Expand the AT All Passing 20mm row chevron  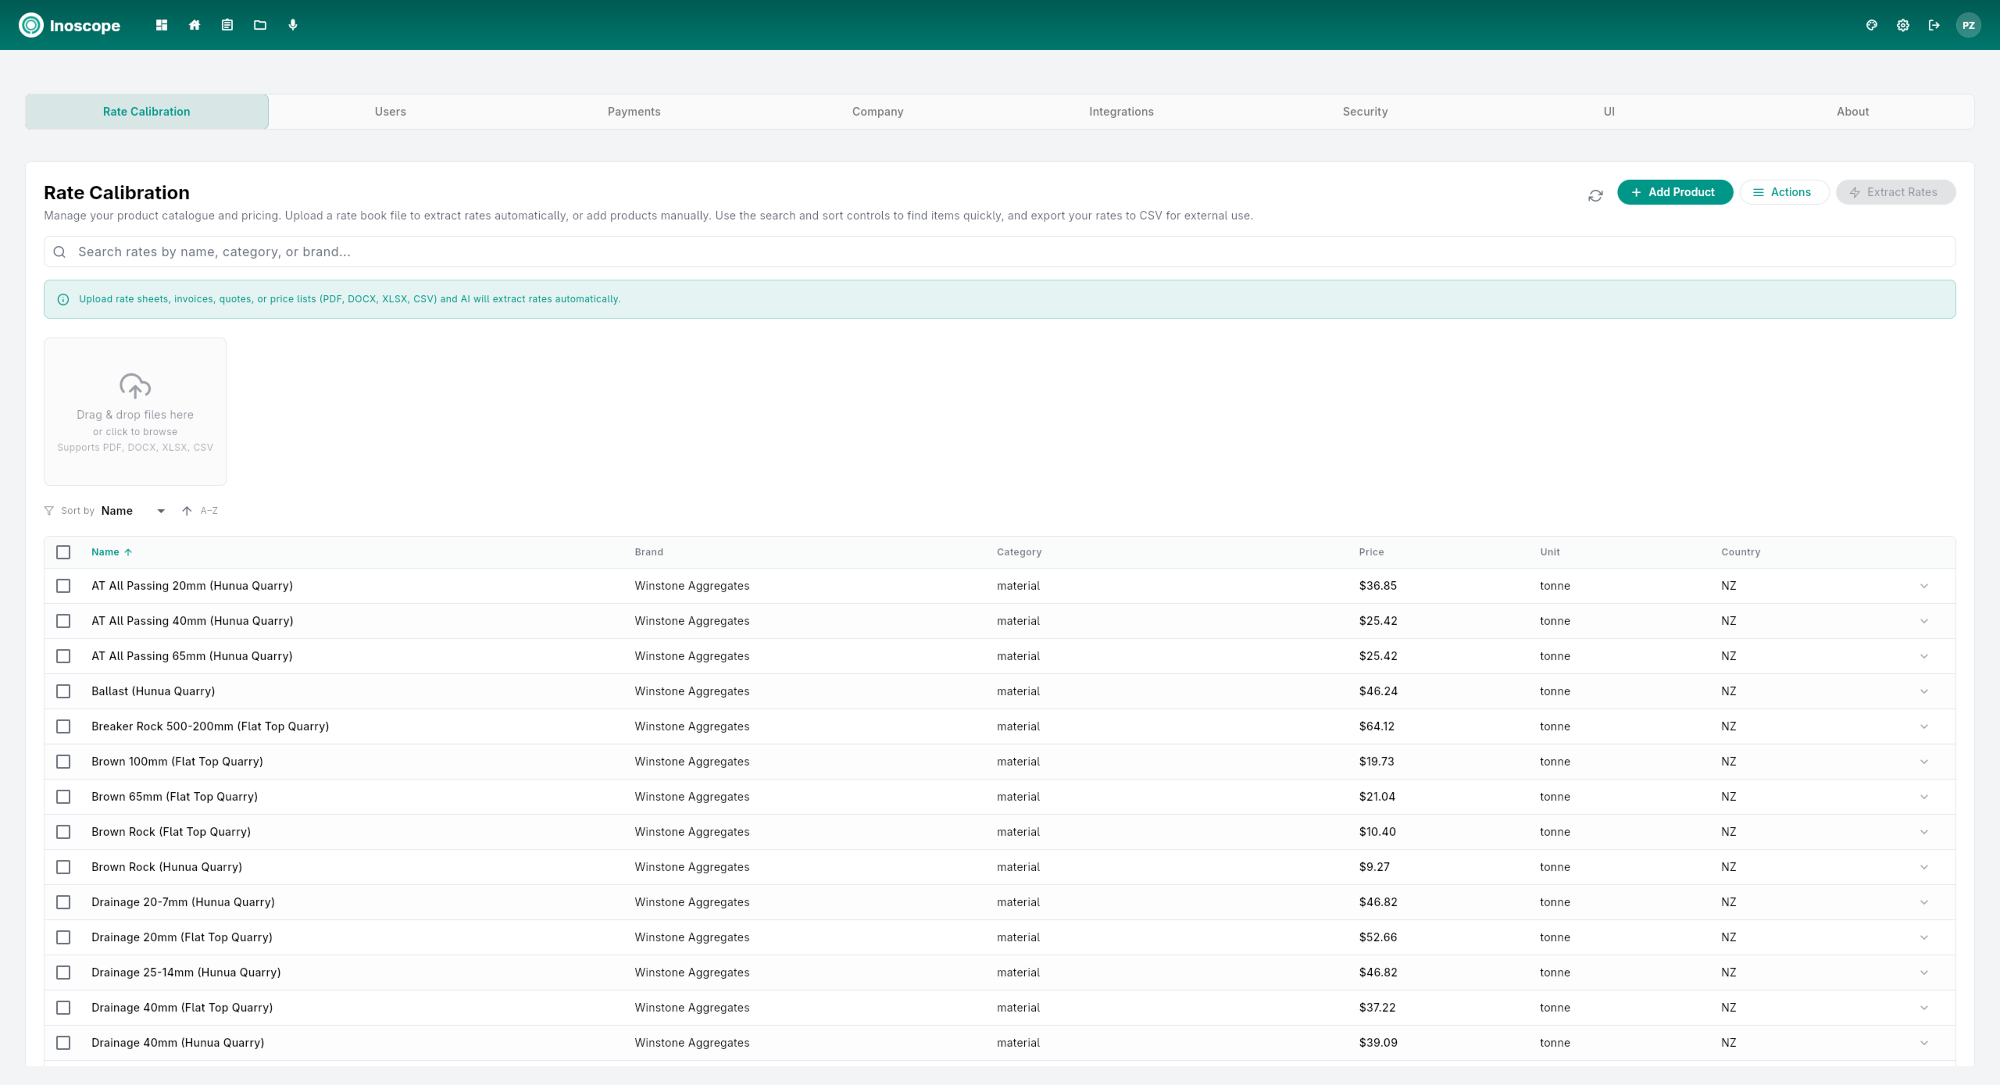(1924, 586)
